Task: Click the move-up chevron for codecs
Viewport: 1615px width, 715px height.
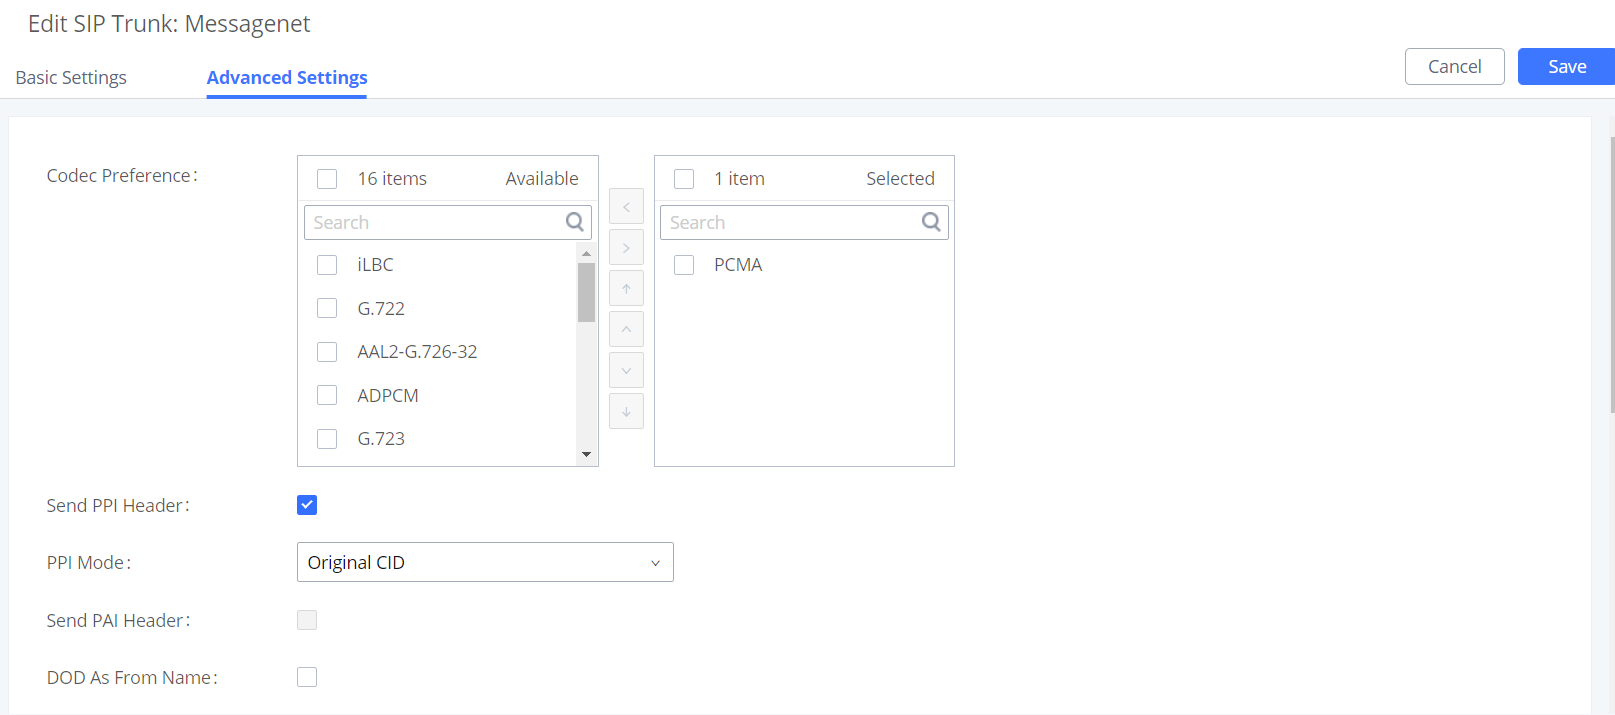Action: click(626, 329)
